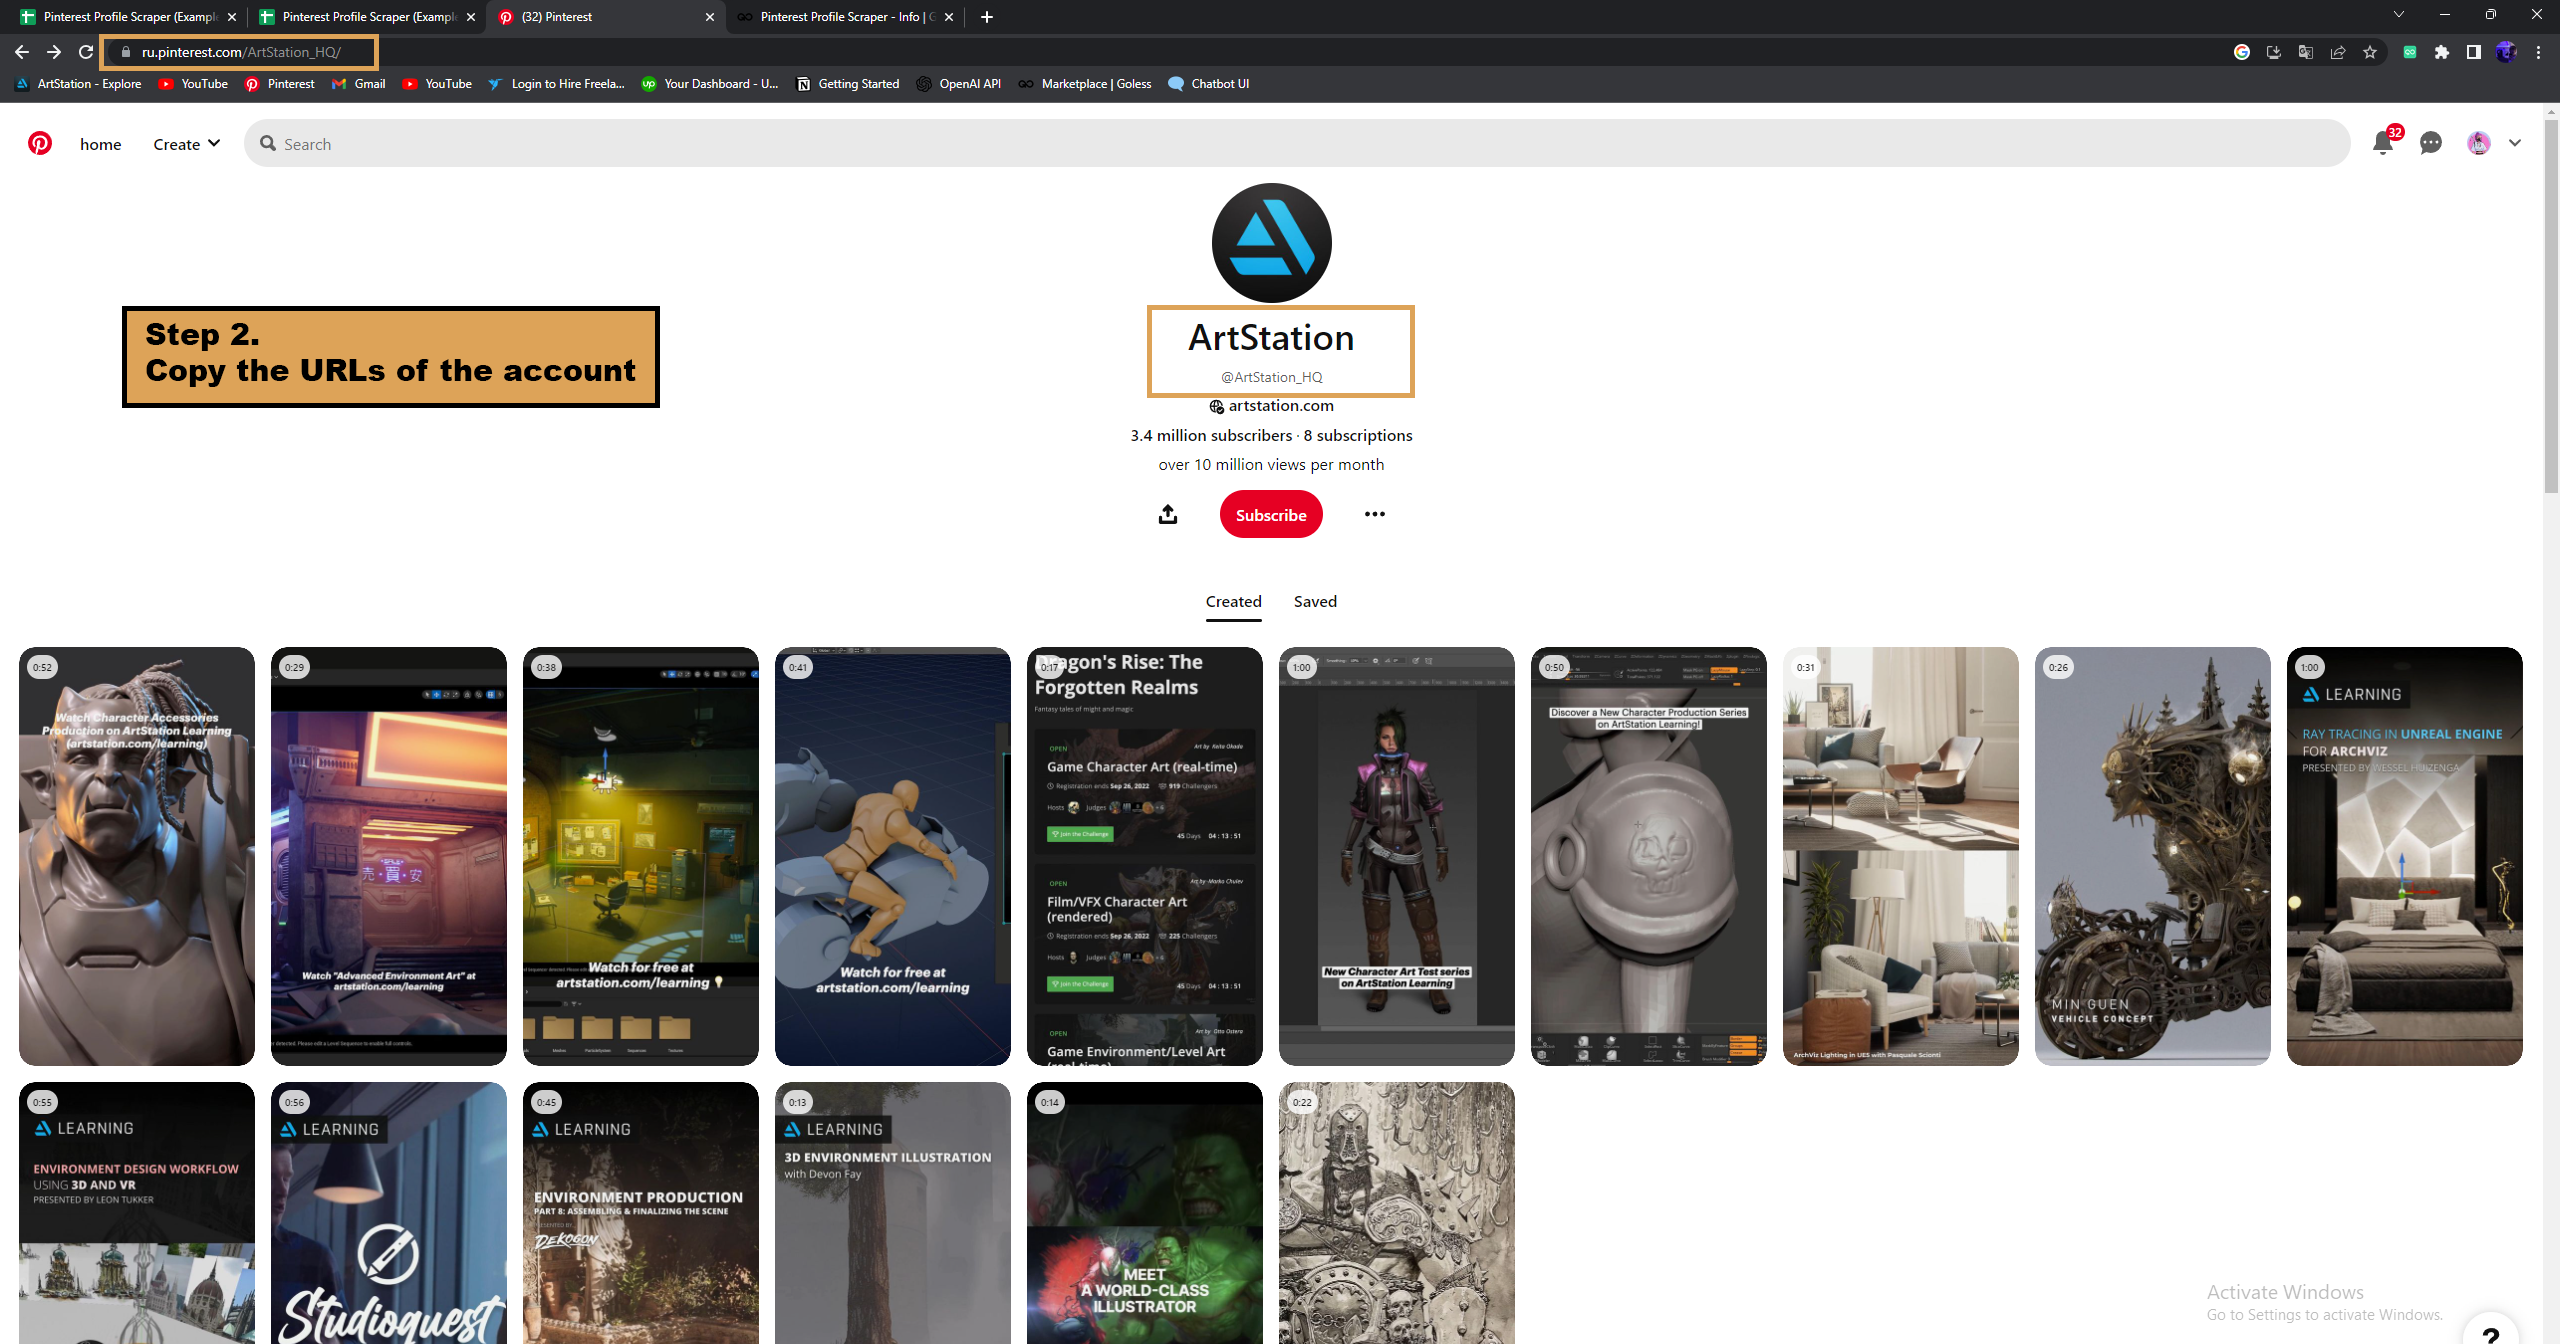The image size is (2560, 1344).
Task: Open the Chatbot UI bookmark
Action: pyautogui.click(x=1209, y=84)
